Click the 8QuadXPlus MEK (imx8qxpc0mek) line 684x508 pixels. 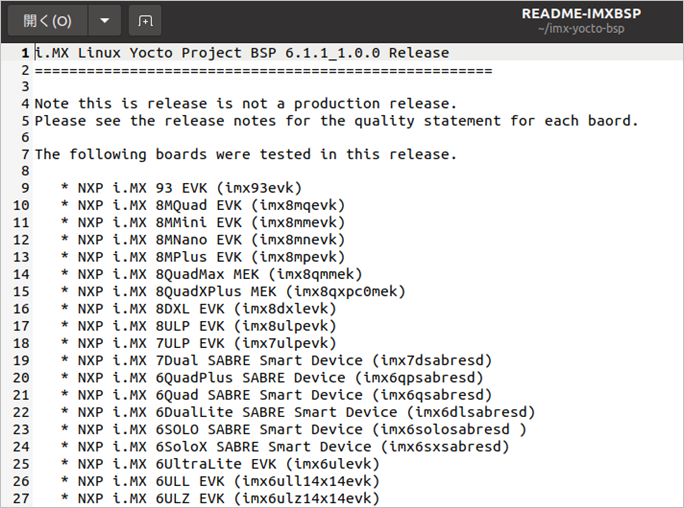click(x=231, y=291)
